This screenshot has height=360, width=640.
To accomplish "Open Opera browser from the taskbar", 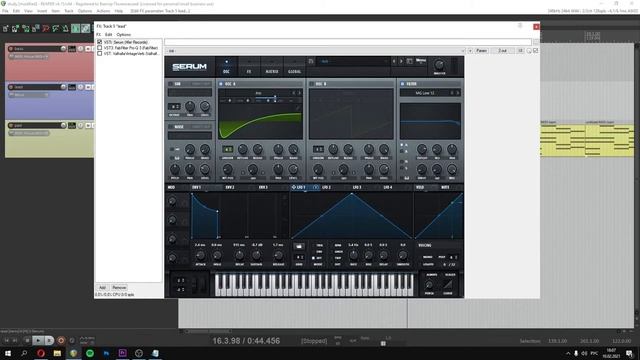I will pyautogui.click(x=41, y=353).
